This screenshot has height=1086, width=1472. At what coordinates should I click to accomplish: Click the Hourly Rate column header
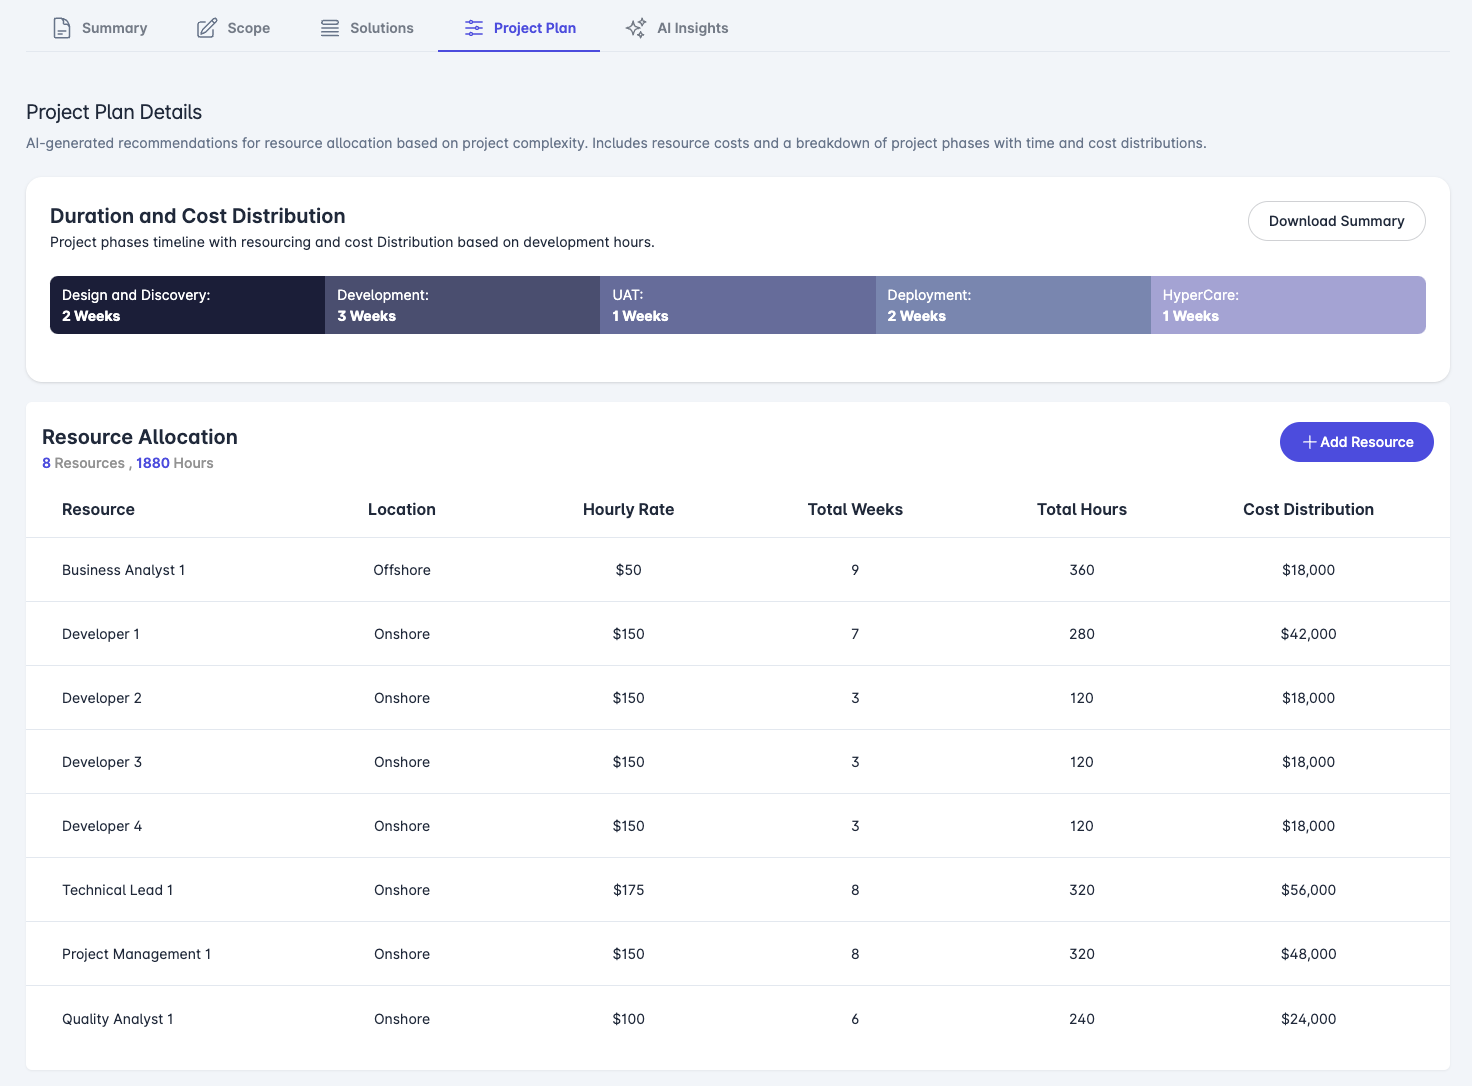[x=628, y=509]
